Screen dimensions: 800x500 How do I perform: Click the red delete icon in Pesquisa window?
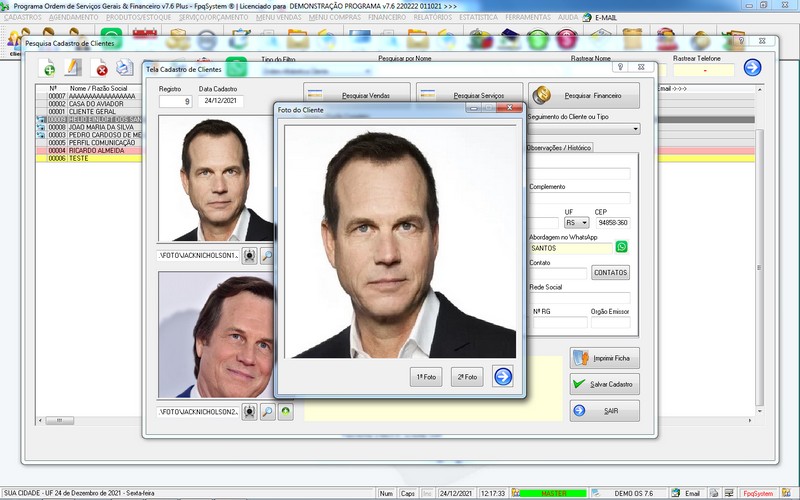pyautogui.click(x=99, y=67)
